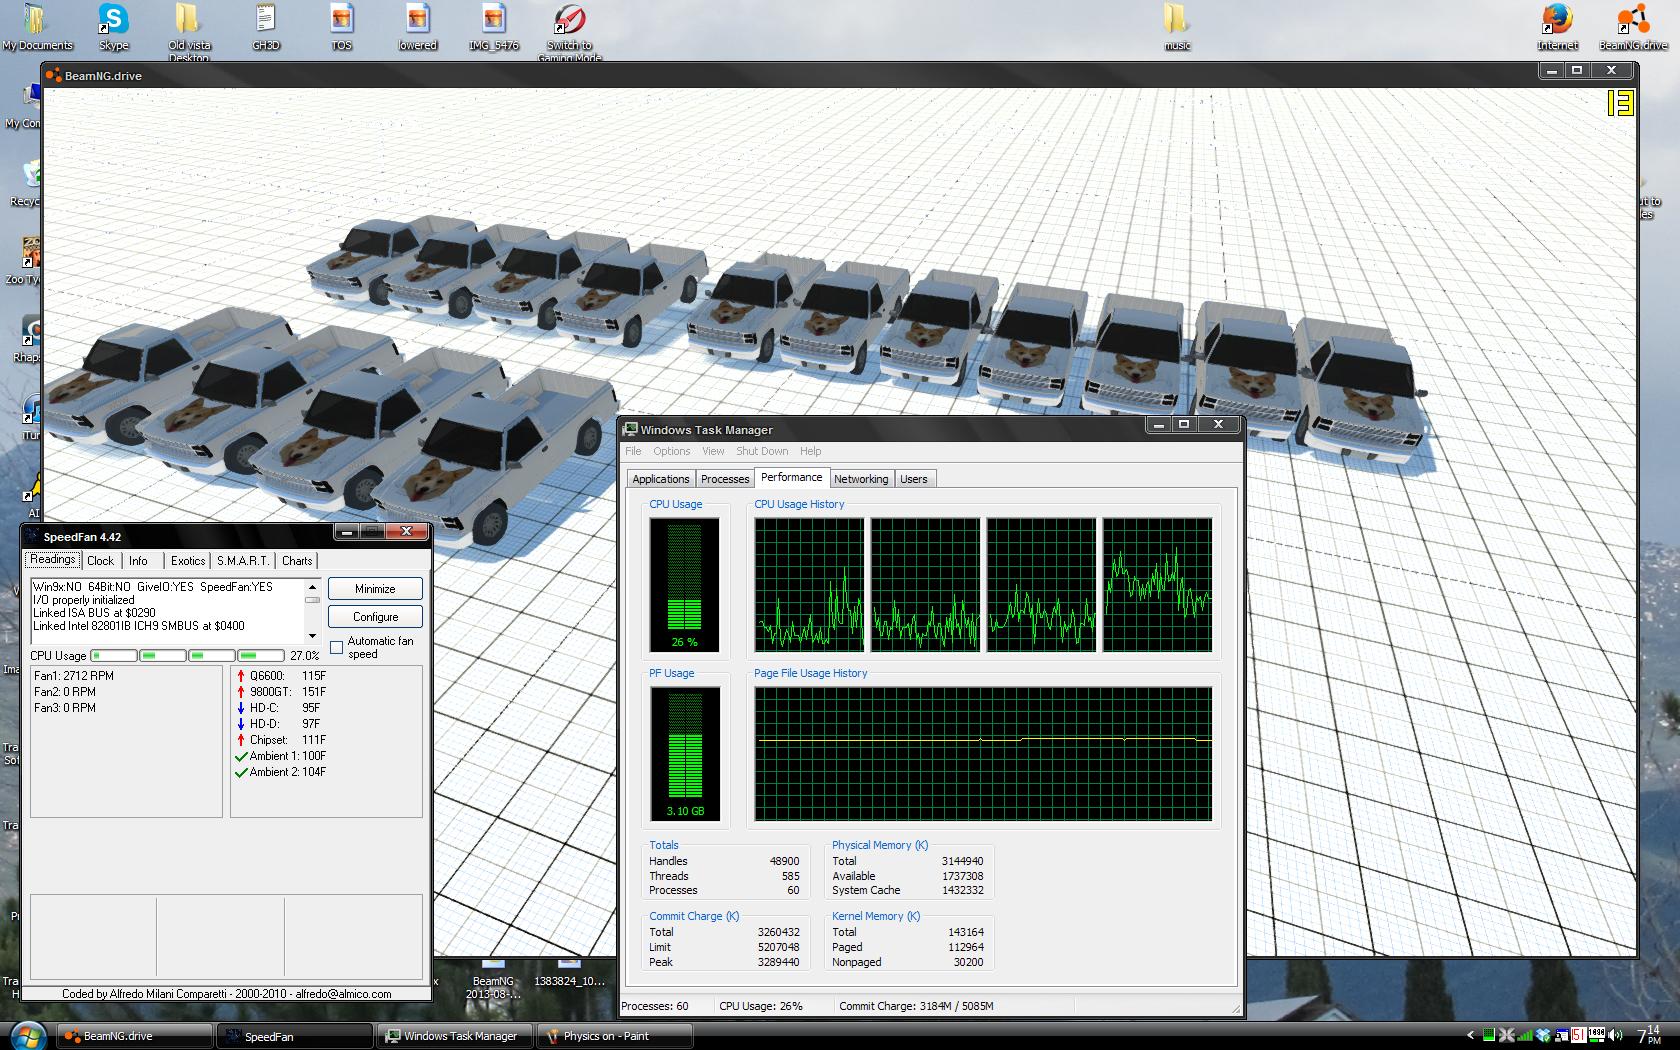
Task: Switch to SpeedFan Clock tab
Action: 100,561
